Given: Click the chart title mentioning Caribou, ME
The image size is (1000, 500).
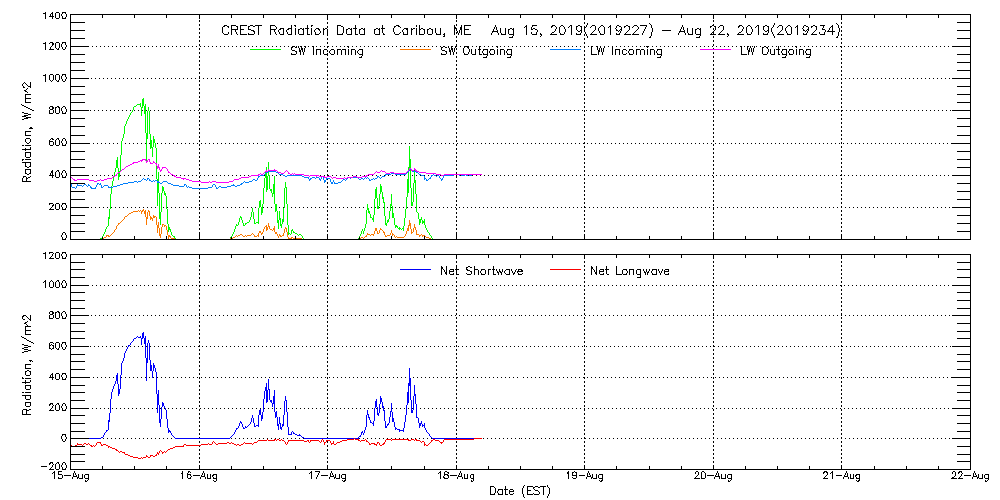Looking at the screenshot, I should (x=530, y=30).
